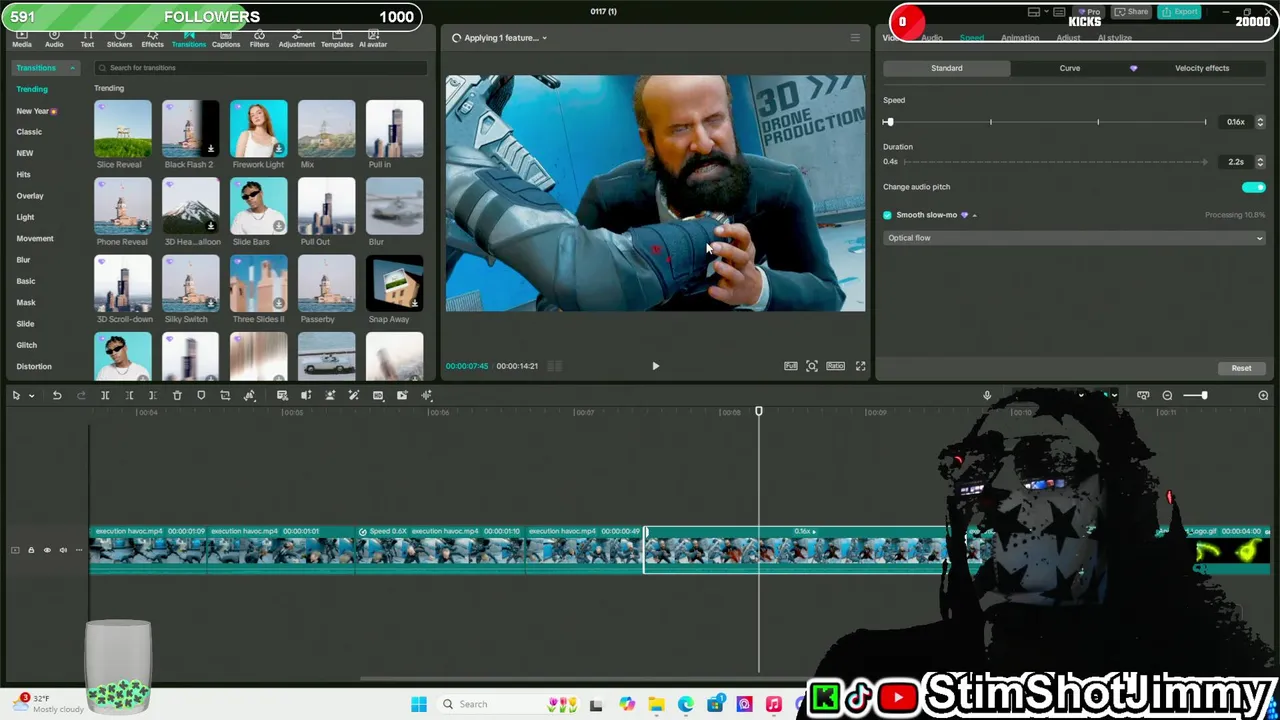
Task: Adjust the Duration value stepper arrows
Action: click(x=1260, y=162)
